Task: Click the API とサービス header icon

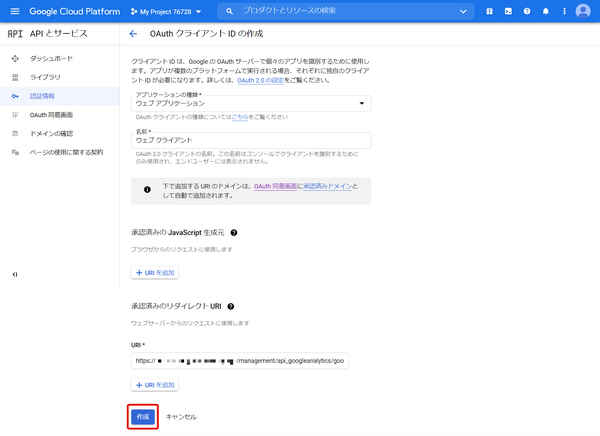Action: click(15, 34)
